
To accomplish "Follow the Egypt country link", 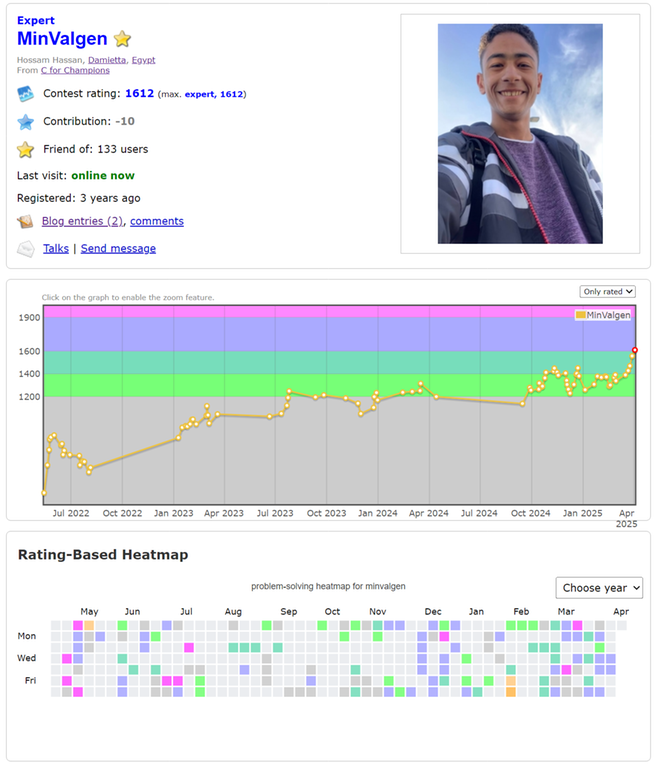I will pos(143,60).
